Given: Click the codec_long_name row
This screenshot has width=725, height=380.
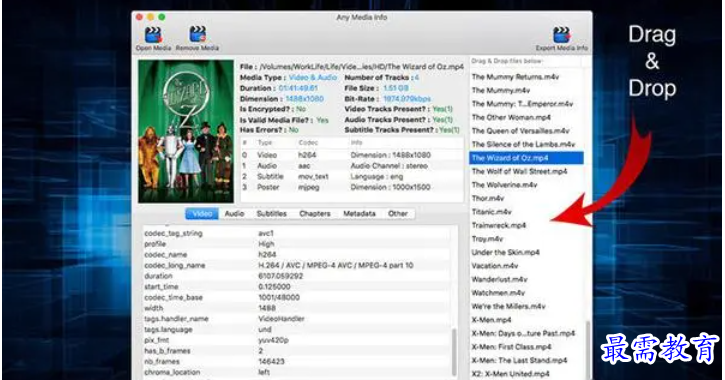Looking at the screenshot, I should (x=296, y=265).
